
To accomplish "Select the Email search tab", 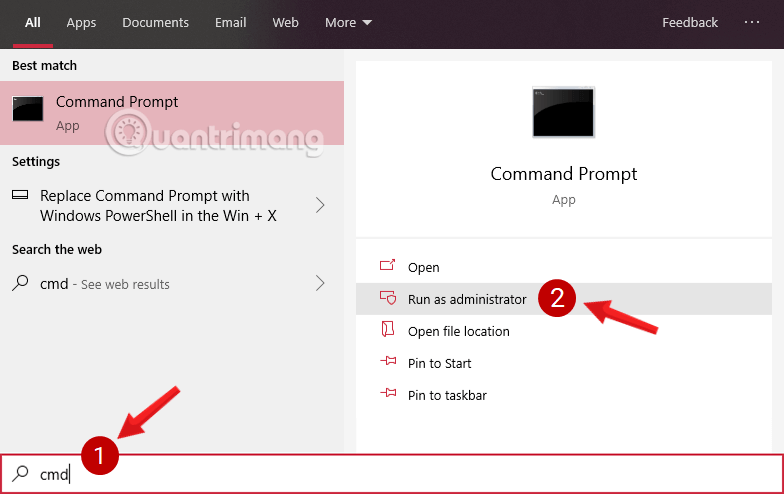I will [x=231, y=22].
